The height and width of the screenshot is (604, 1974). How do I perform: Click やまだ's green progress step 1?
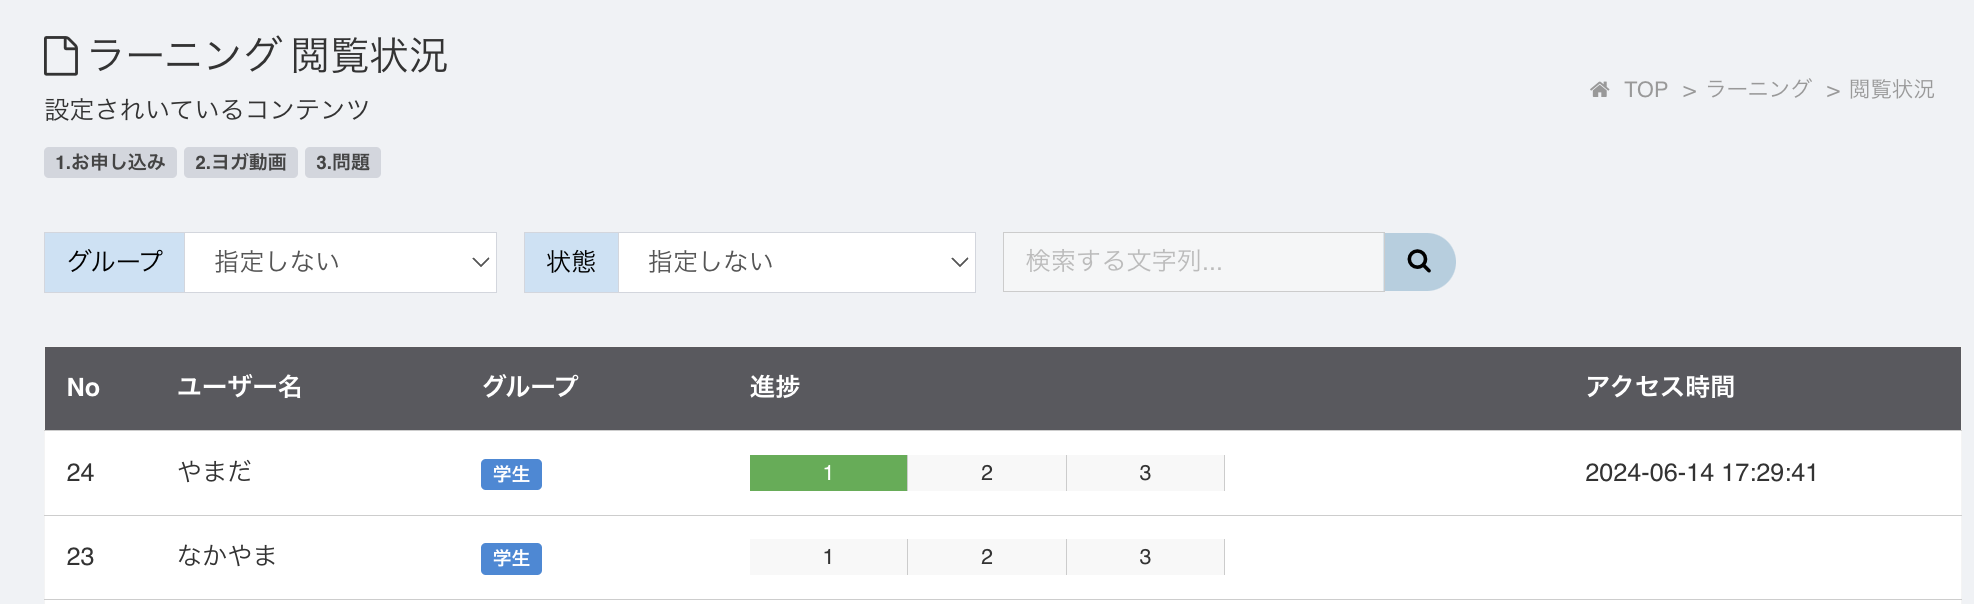point(828,473)
